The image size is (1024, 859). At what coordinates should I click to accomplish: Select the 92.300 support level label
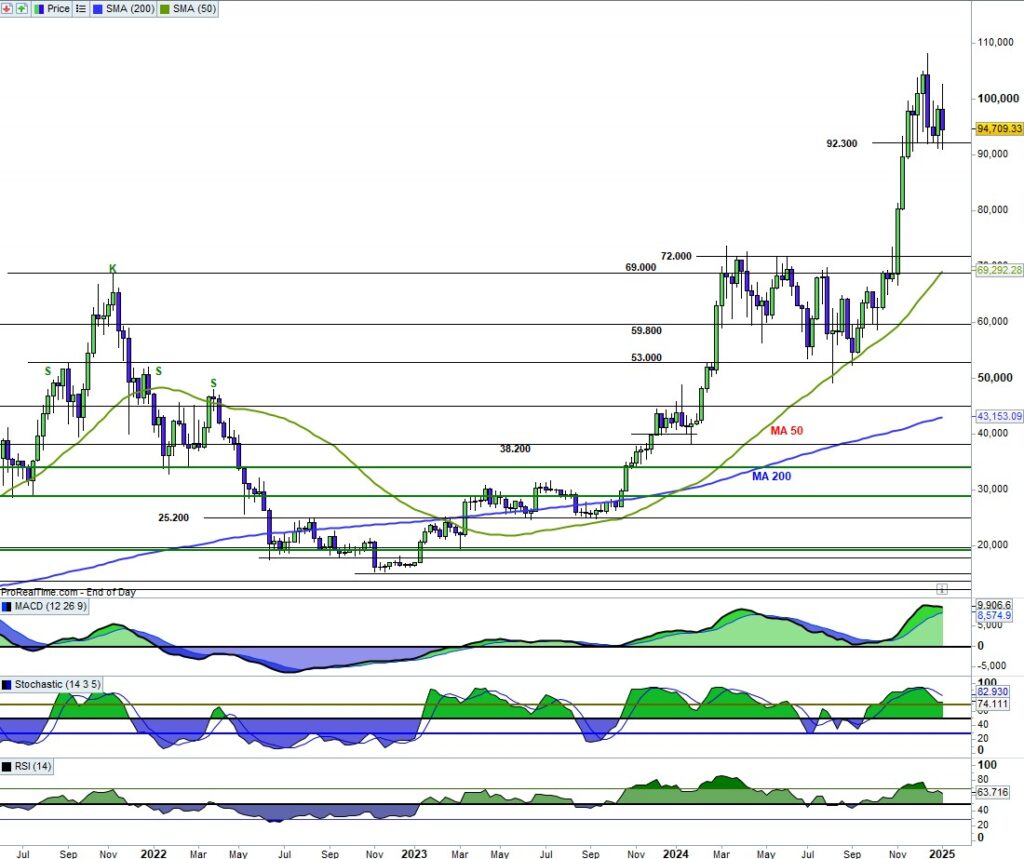(x=841, y=143)
